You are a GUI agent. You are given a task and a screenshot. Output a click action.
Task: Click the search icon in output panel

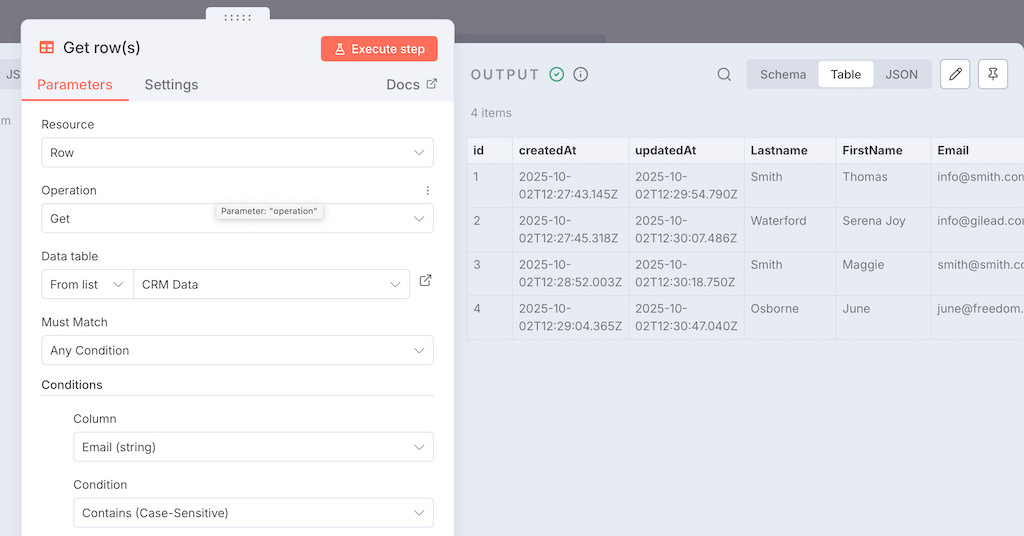click(724, 74)
